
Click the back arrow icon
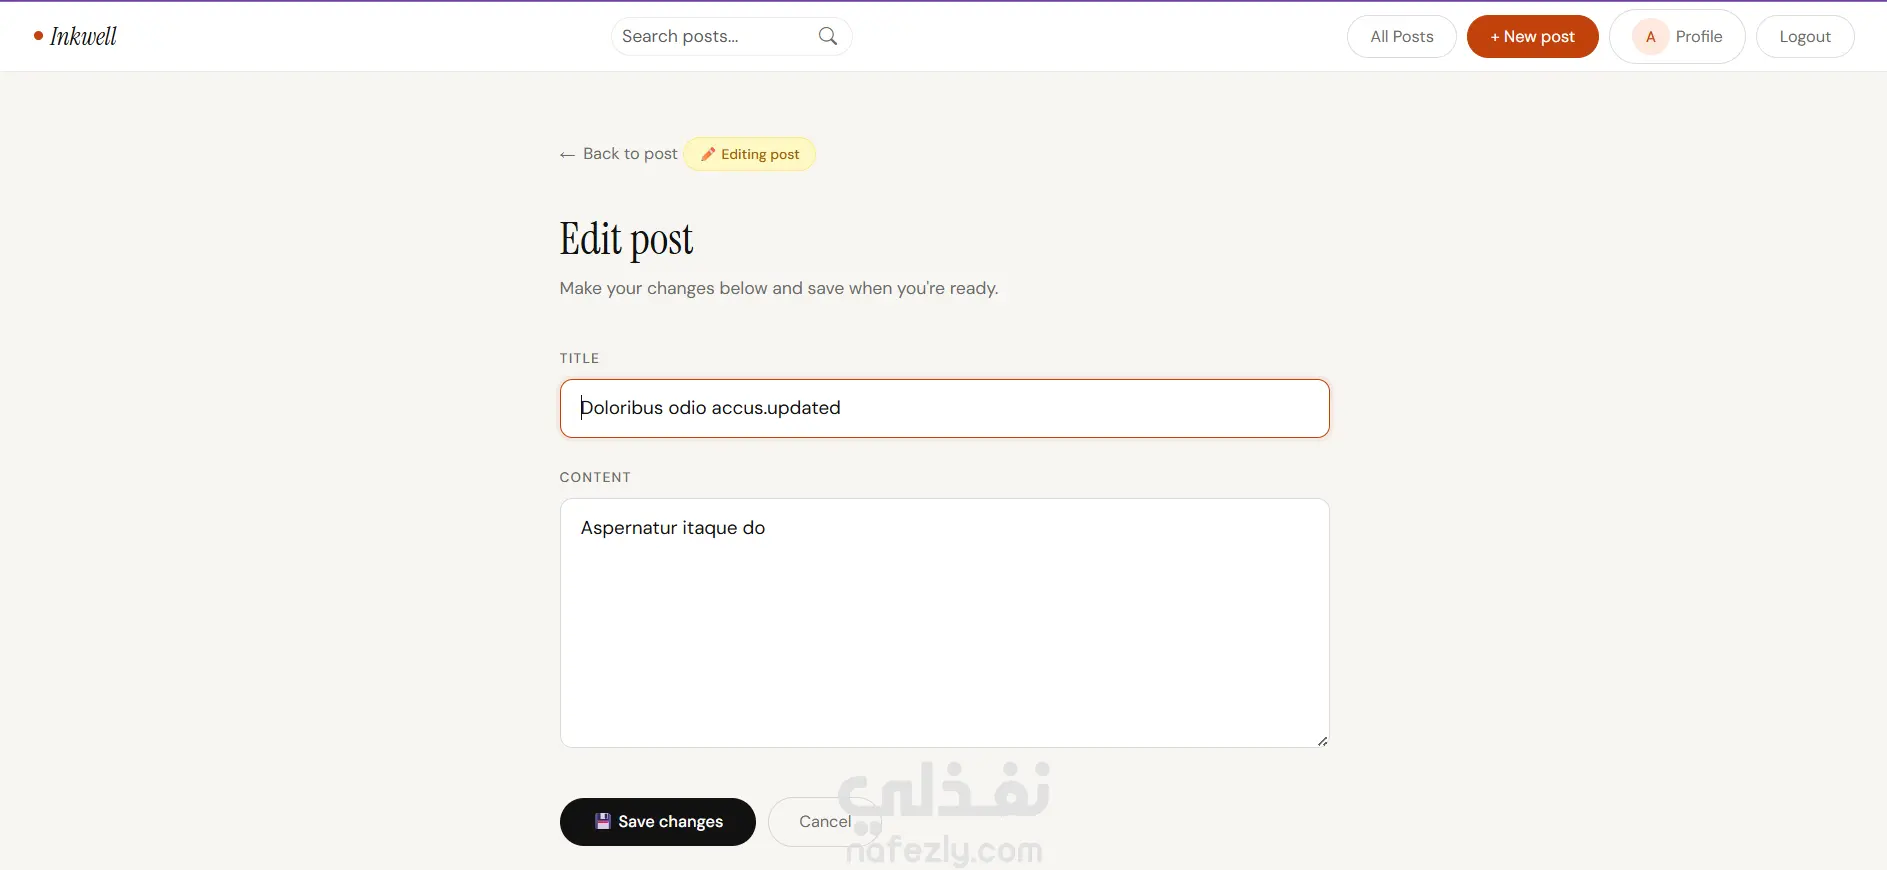pyautogui.click(x=567, y=154)
